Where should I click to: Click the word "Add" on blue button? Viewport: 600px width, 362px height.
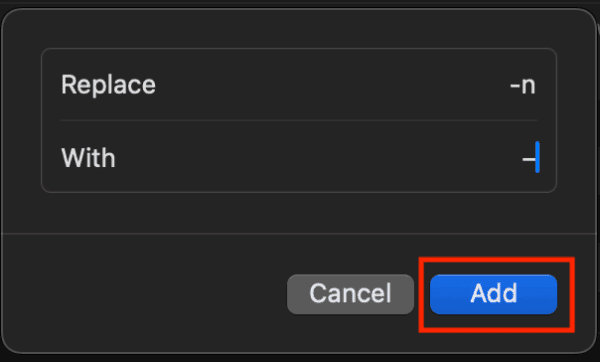pos(494,294)
